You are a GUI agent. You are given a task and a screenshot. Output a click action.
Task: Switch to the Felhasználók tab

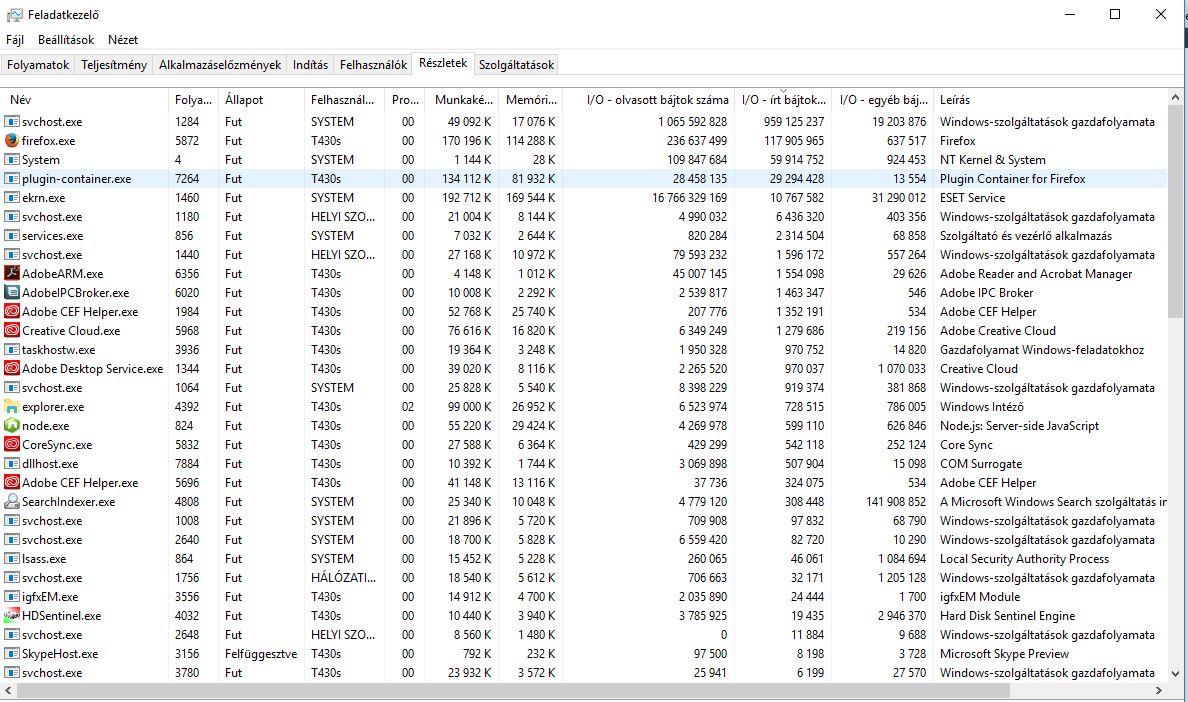click(374, 65)
